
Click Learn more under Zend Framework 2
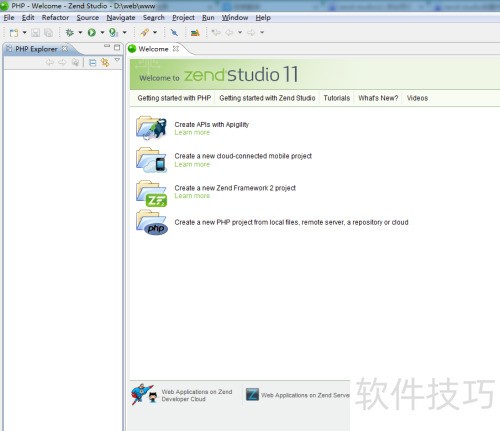coord(192,196)
